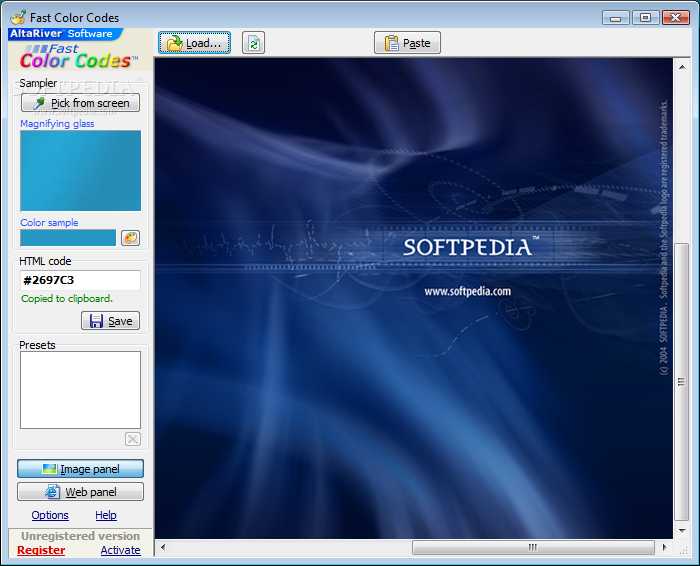The height and width of the screenshot is (566, 700).
Task: Click the refresh image icon button
Action: 253,43
